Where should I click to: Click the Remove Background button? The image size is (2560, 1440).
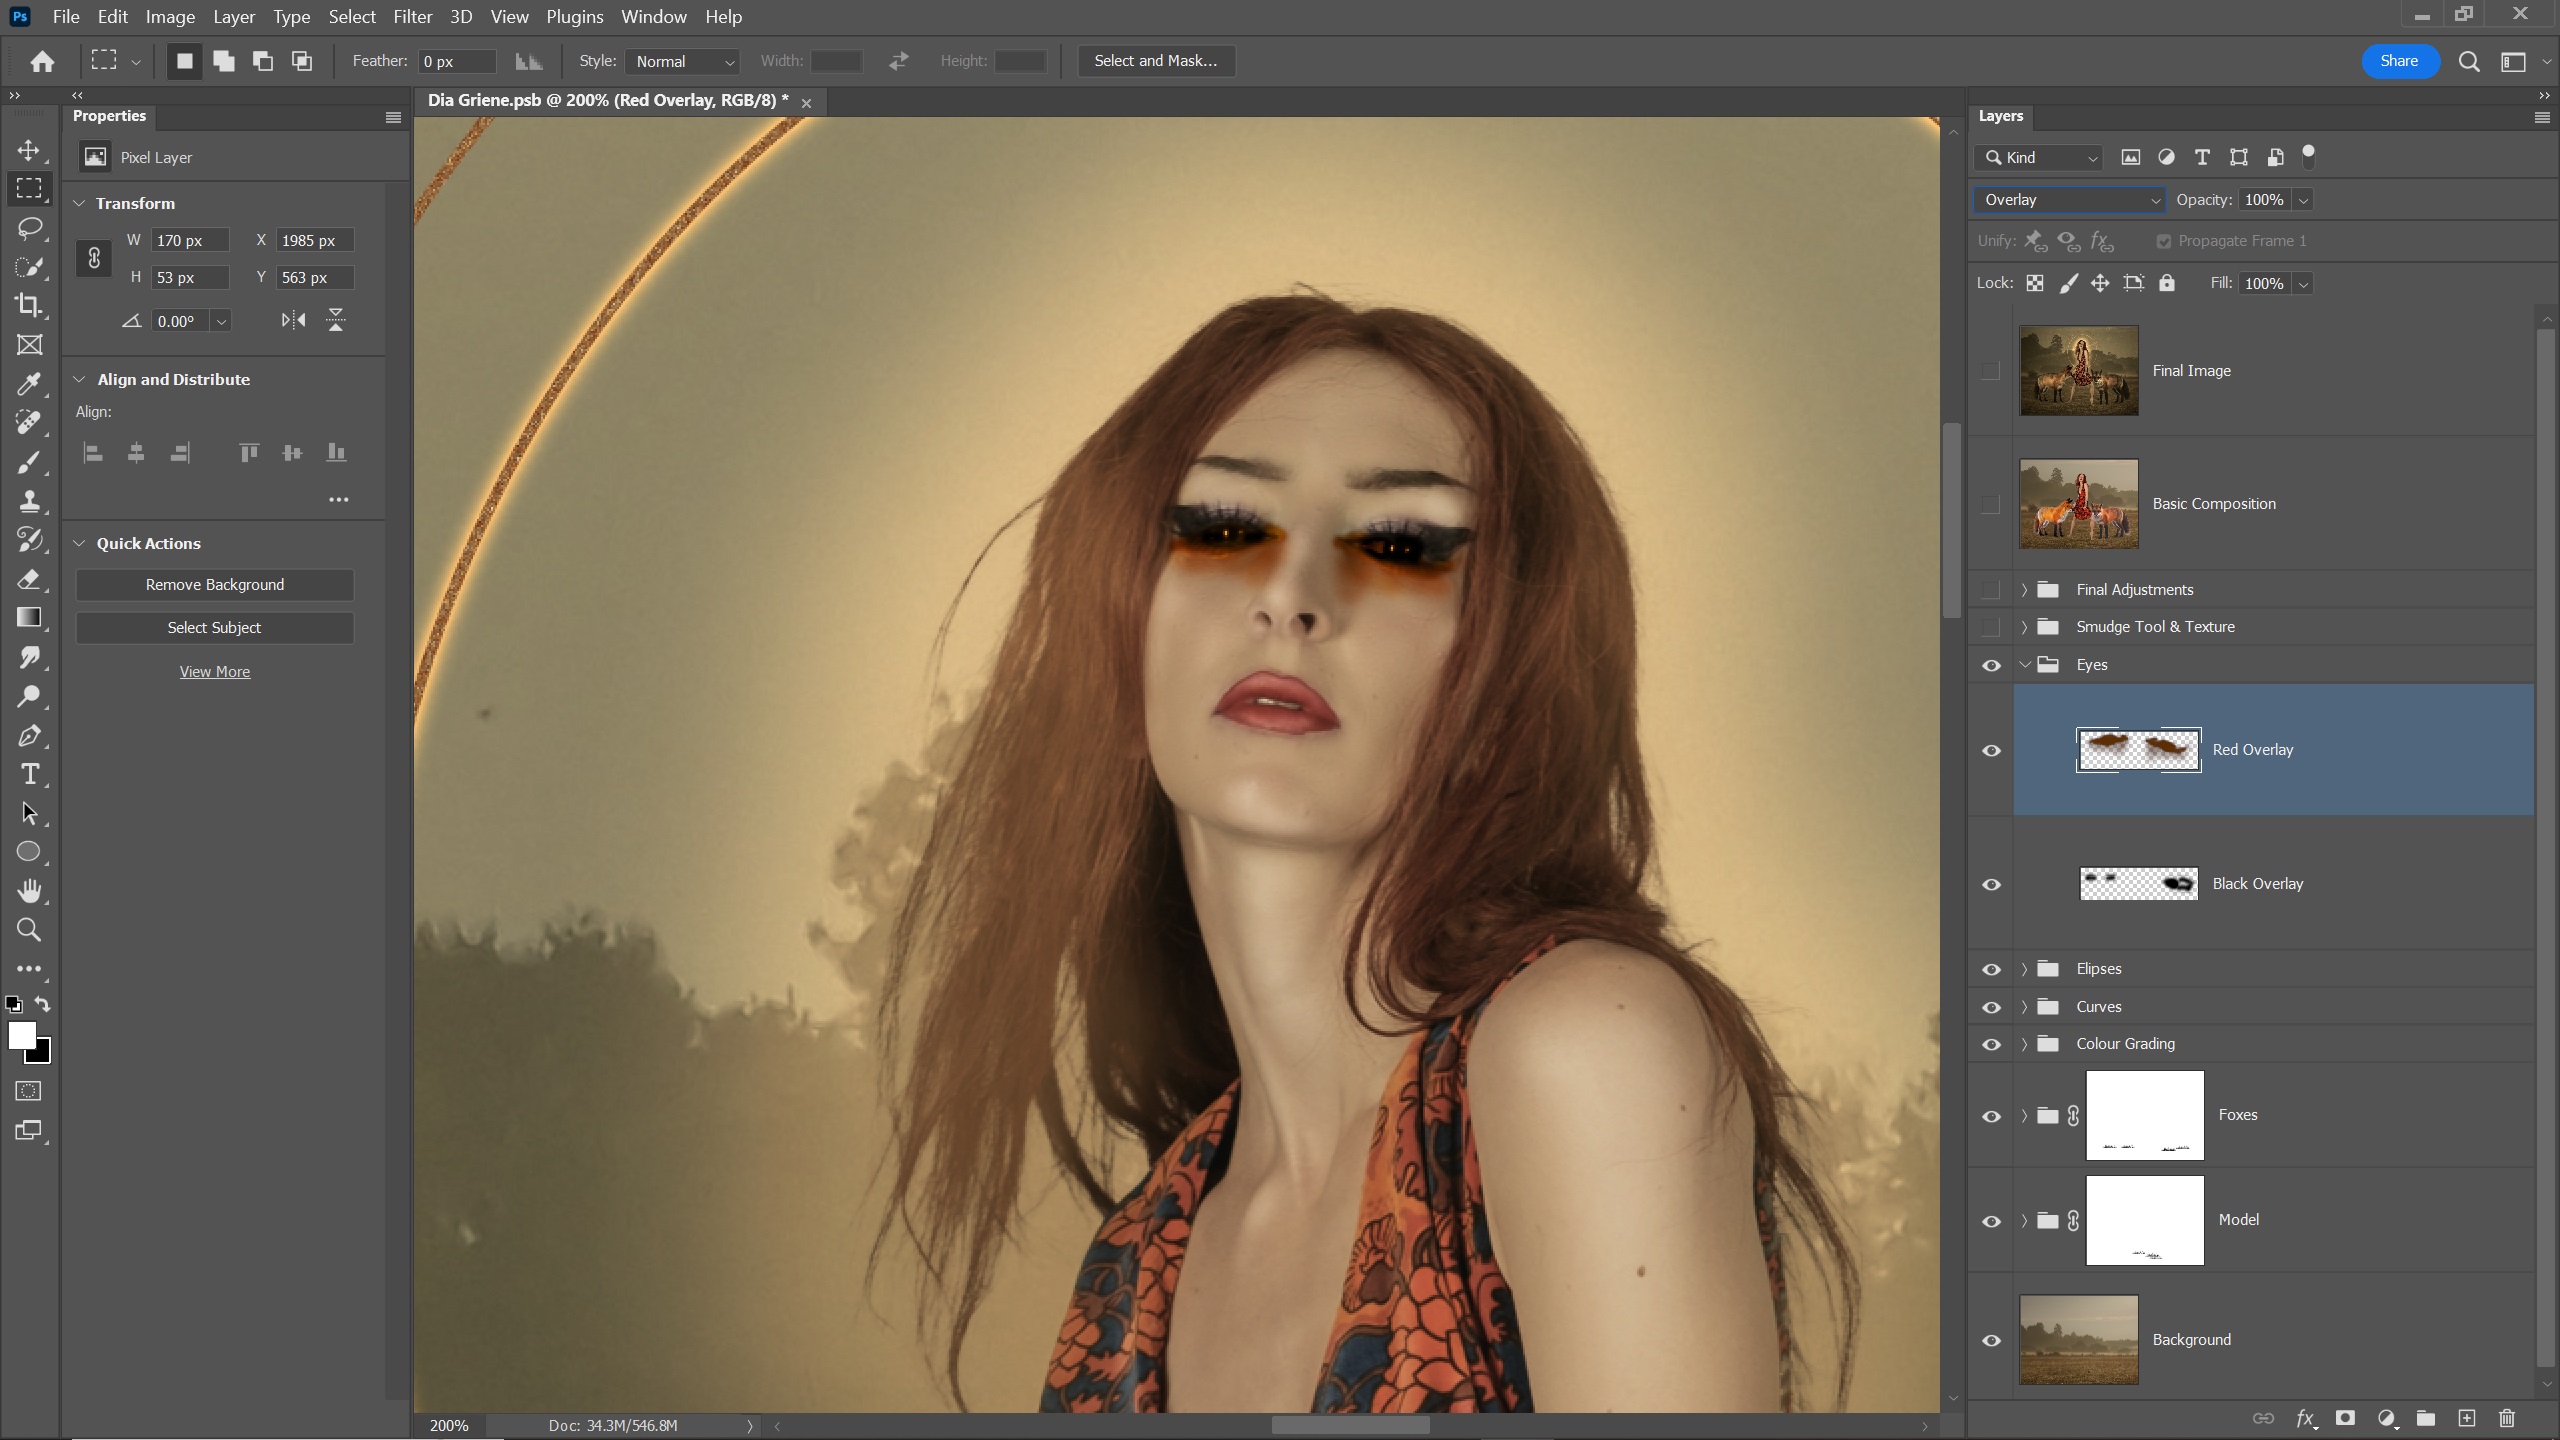(x=214, y=585)
